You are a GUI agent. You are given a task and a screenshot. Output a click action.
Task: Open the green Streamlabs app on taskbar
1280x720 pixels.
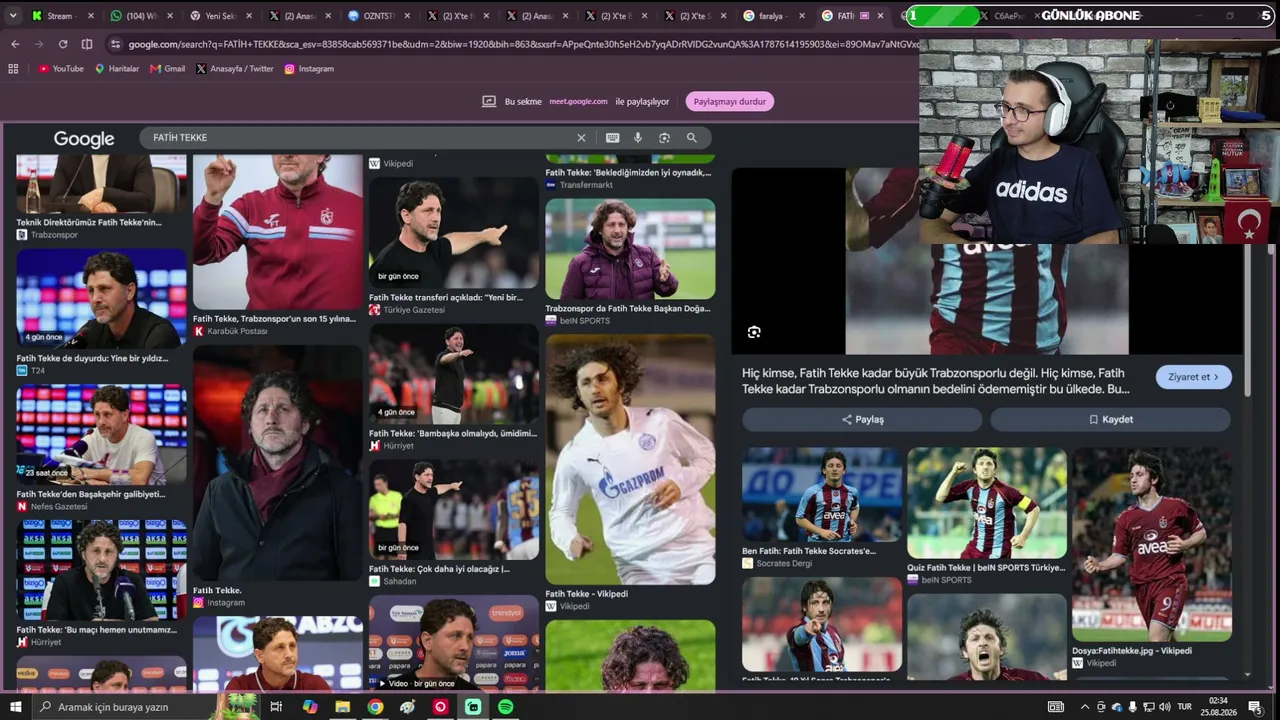click(x=473, y=707)
